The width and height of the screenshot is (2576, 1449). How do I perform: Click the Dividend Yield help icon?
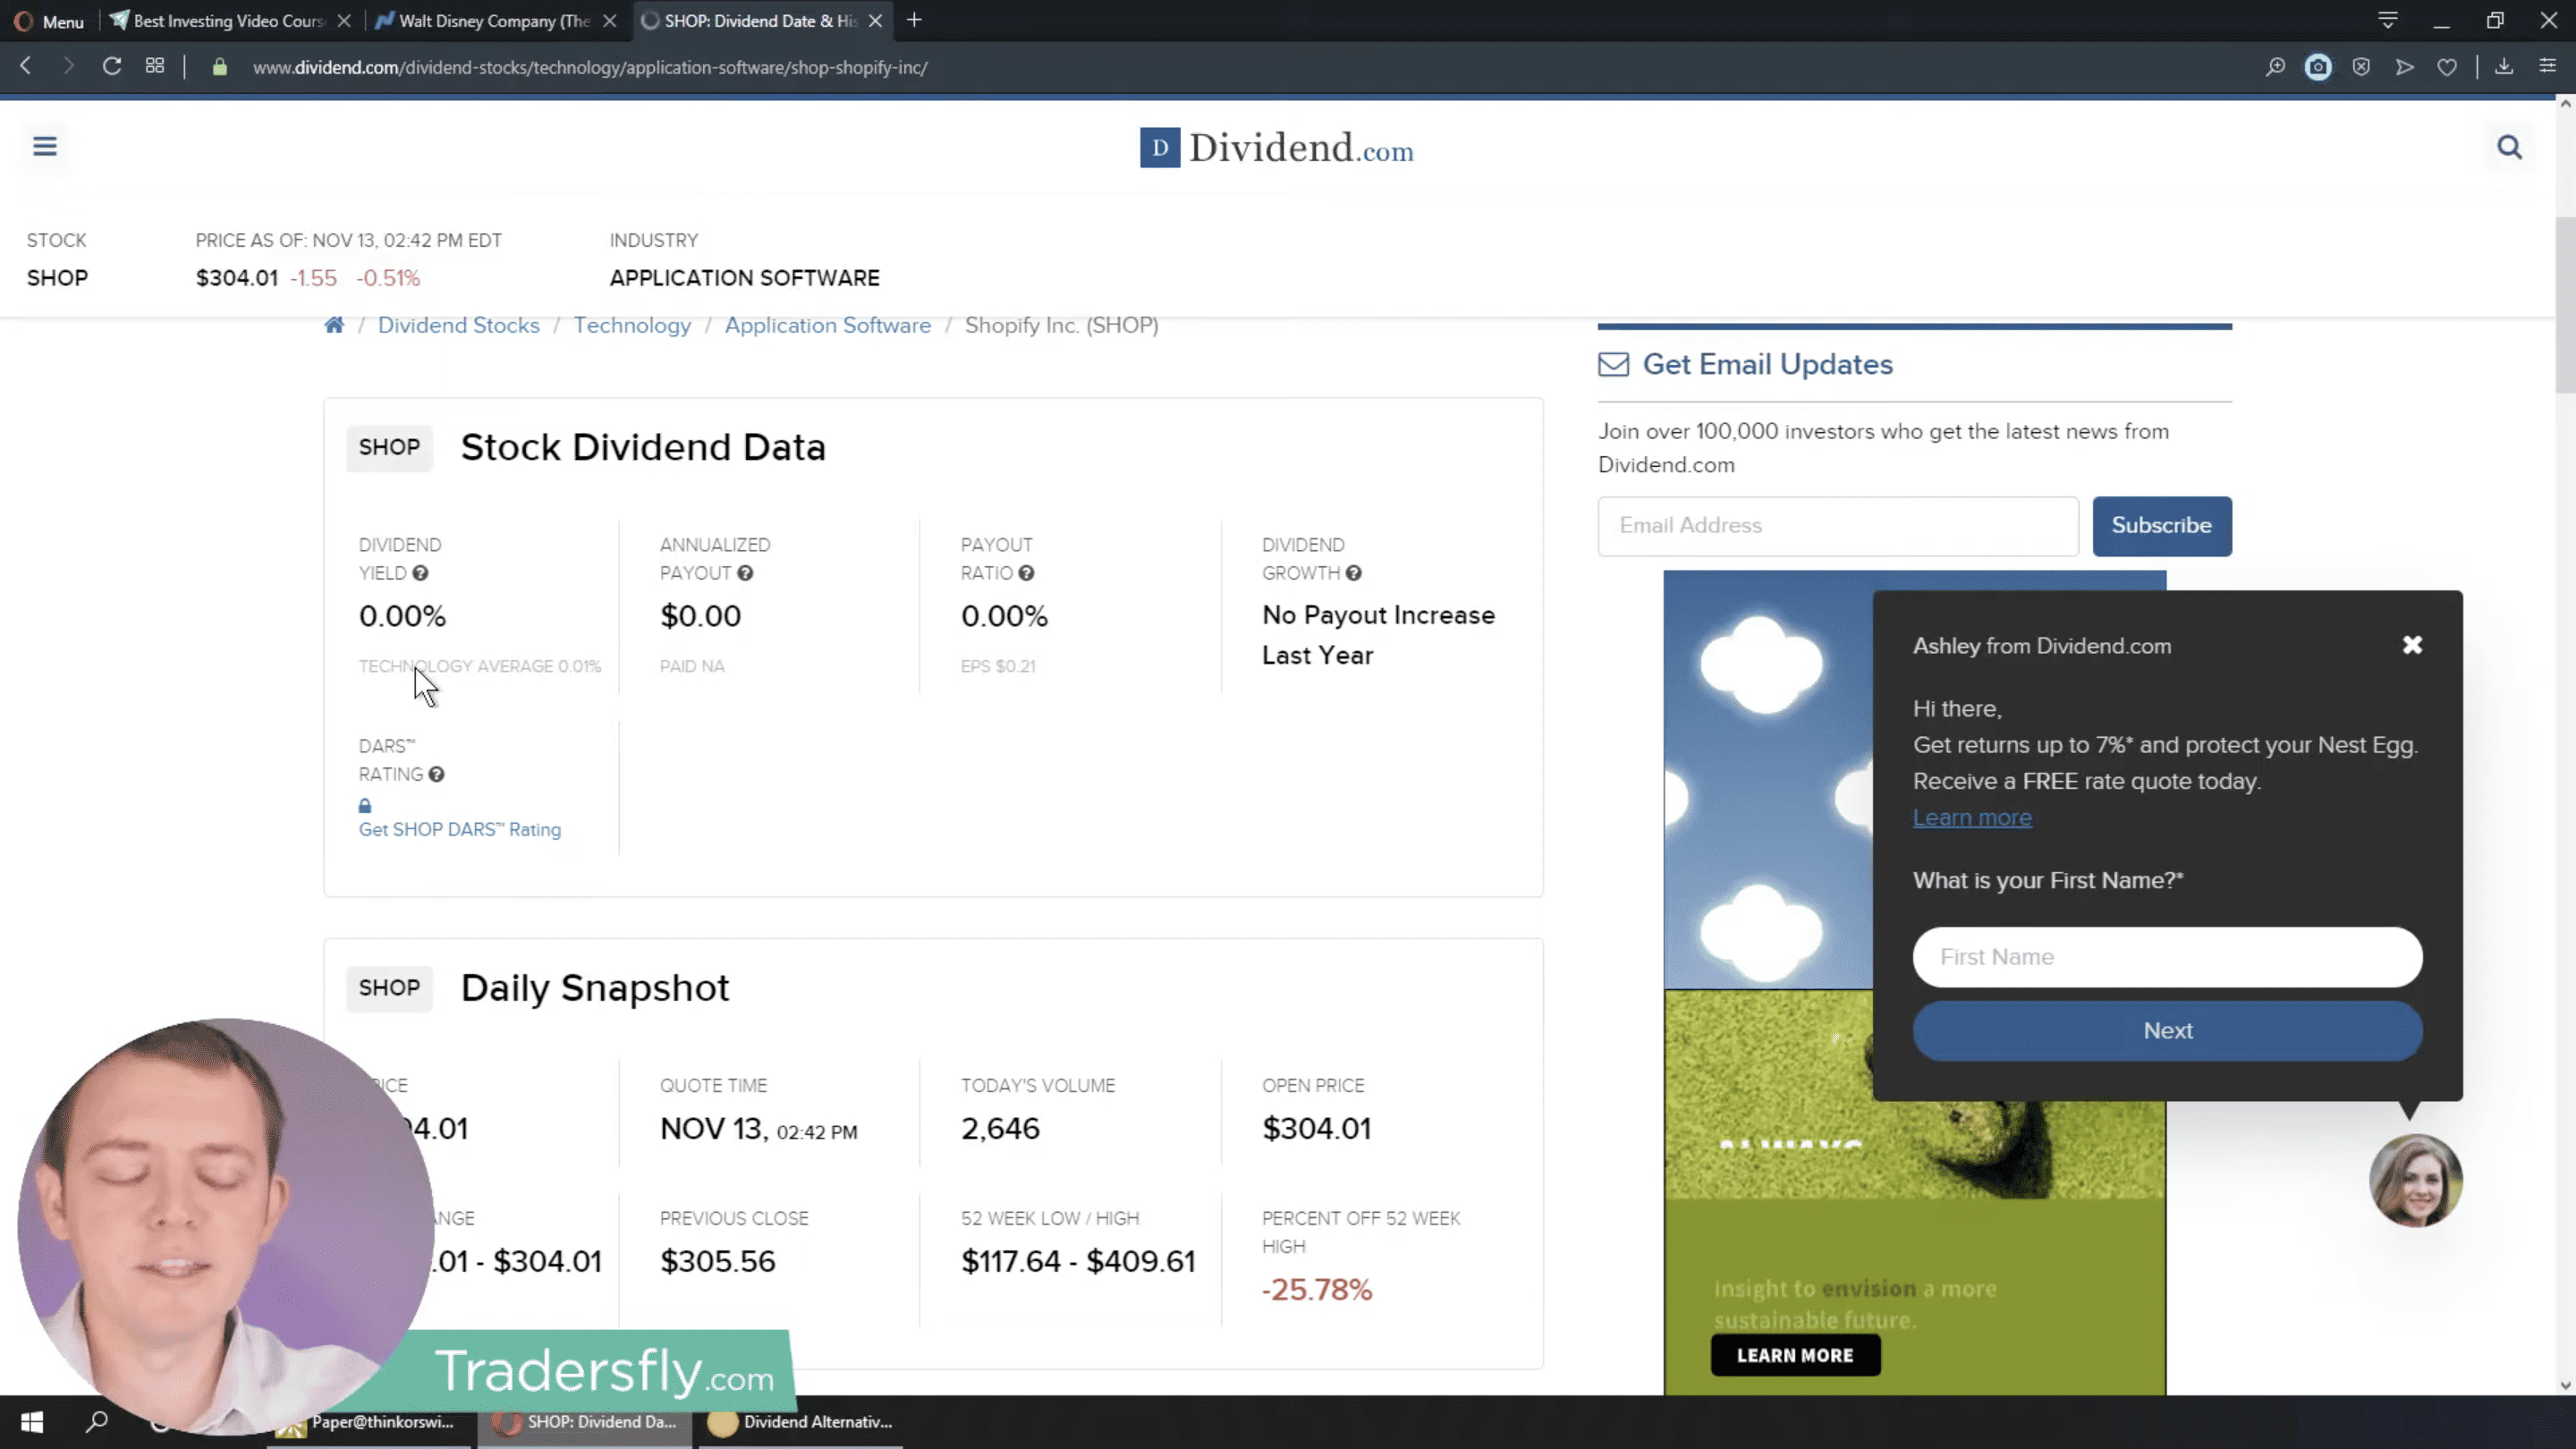pos(421,573)
